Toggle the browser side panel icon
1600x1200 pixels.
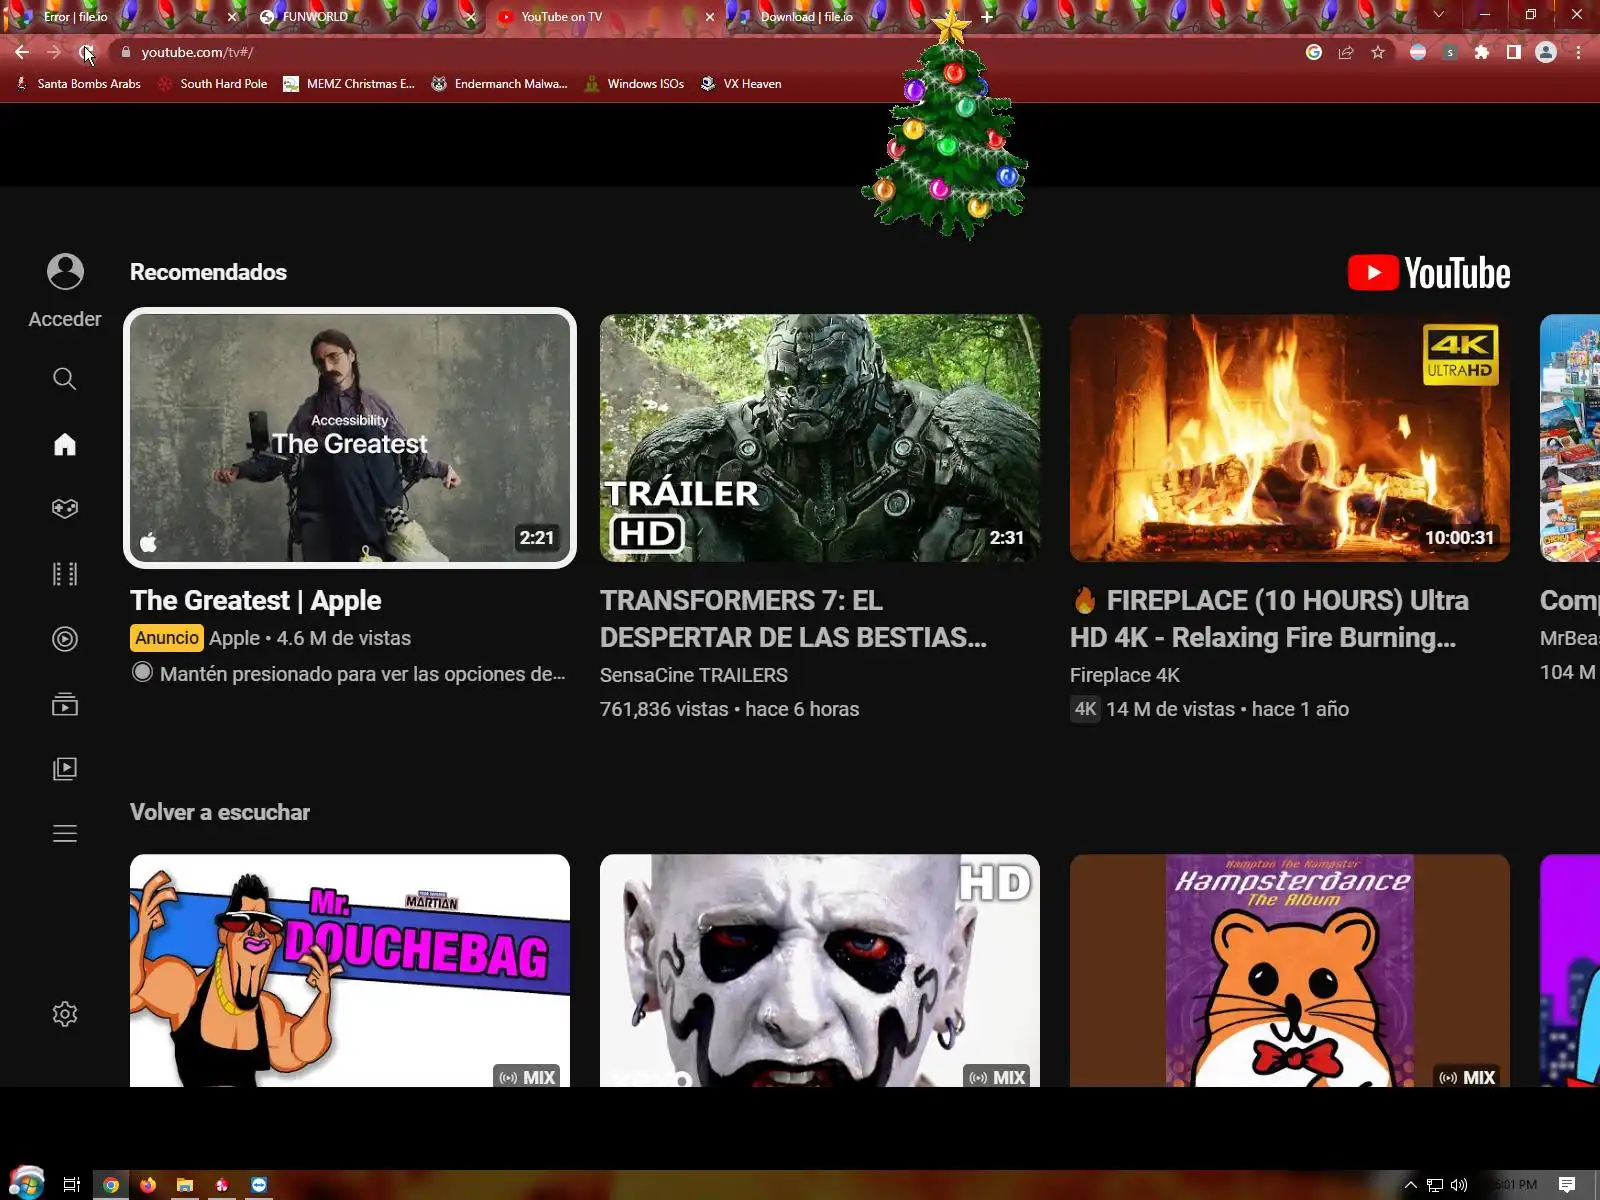[1514, 52]
